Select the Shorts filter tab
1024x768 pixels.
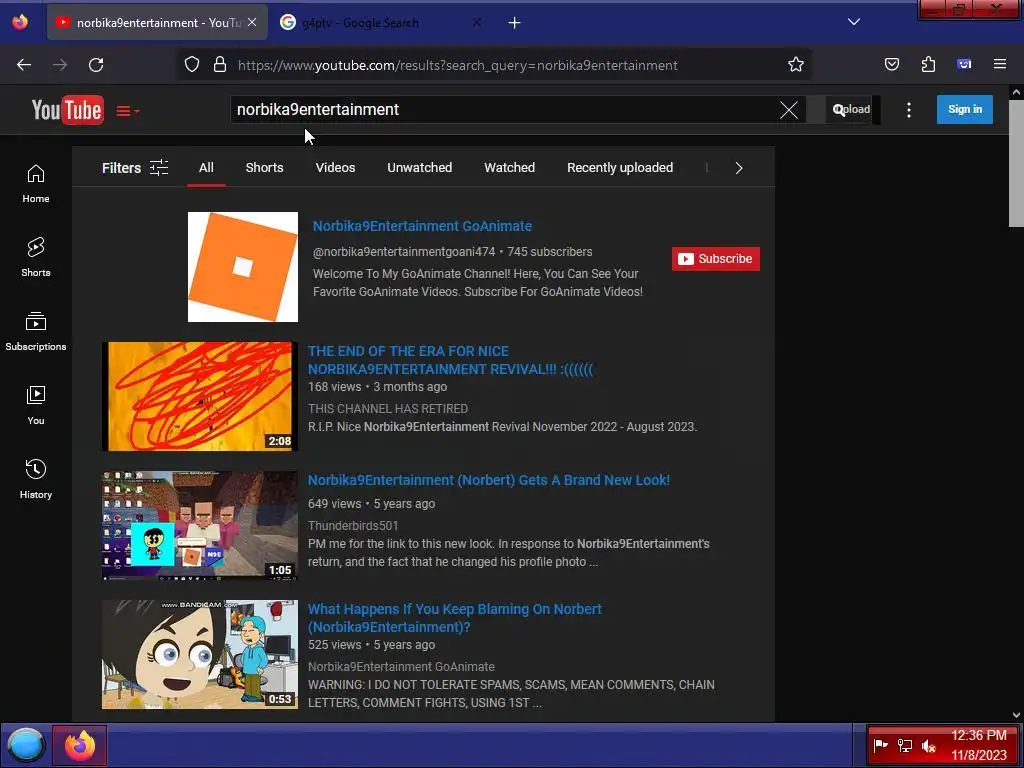(264, 168)
